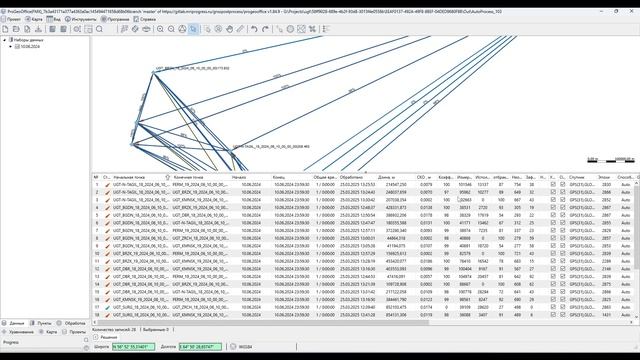Screen dimensions: 640x360
Task: Switch to the Пункты tab
Action: tap(41, 323)
